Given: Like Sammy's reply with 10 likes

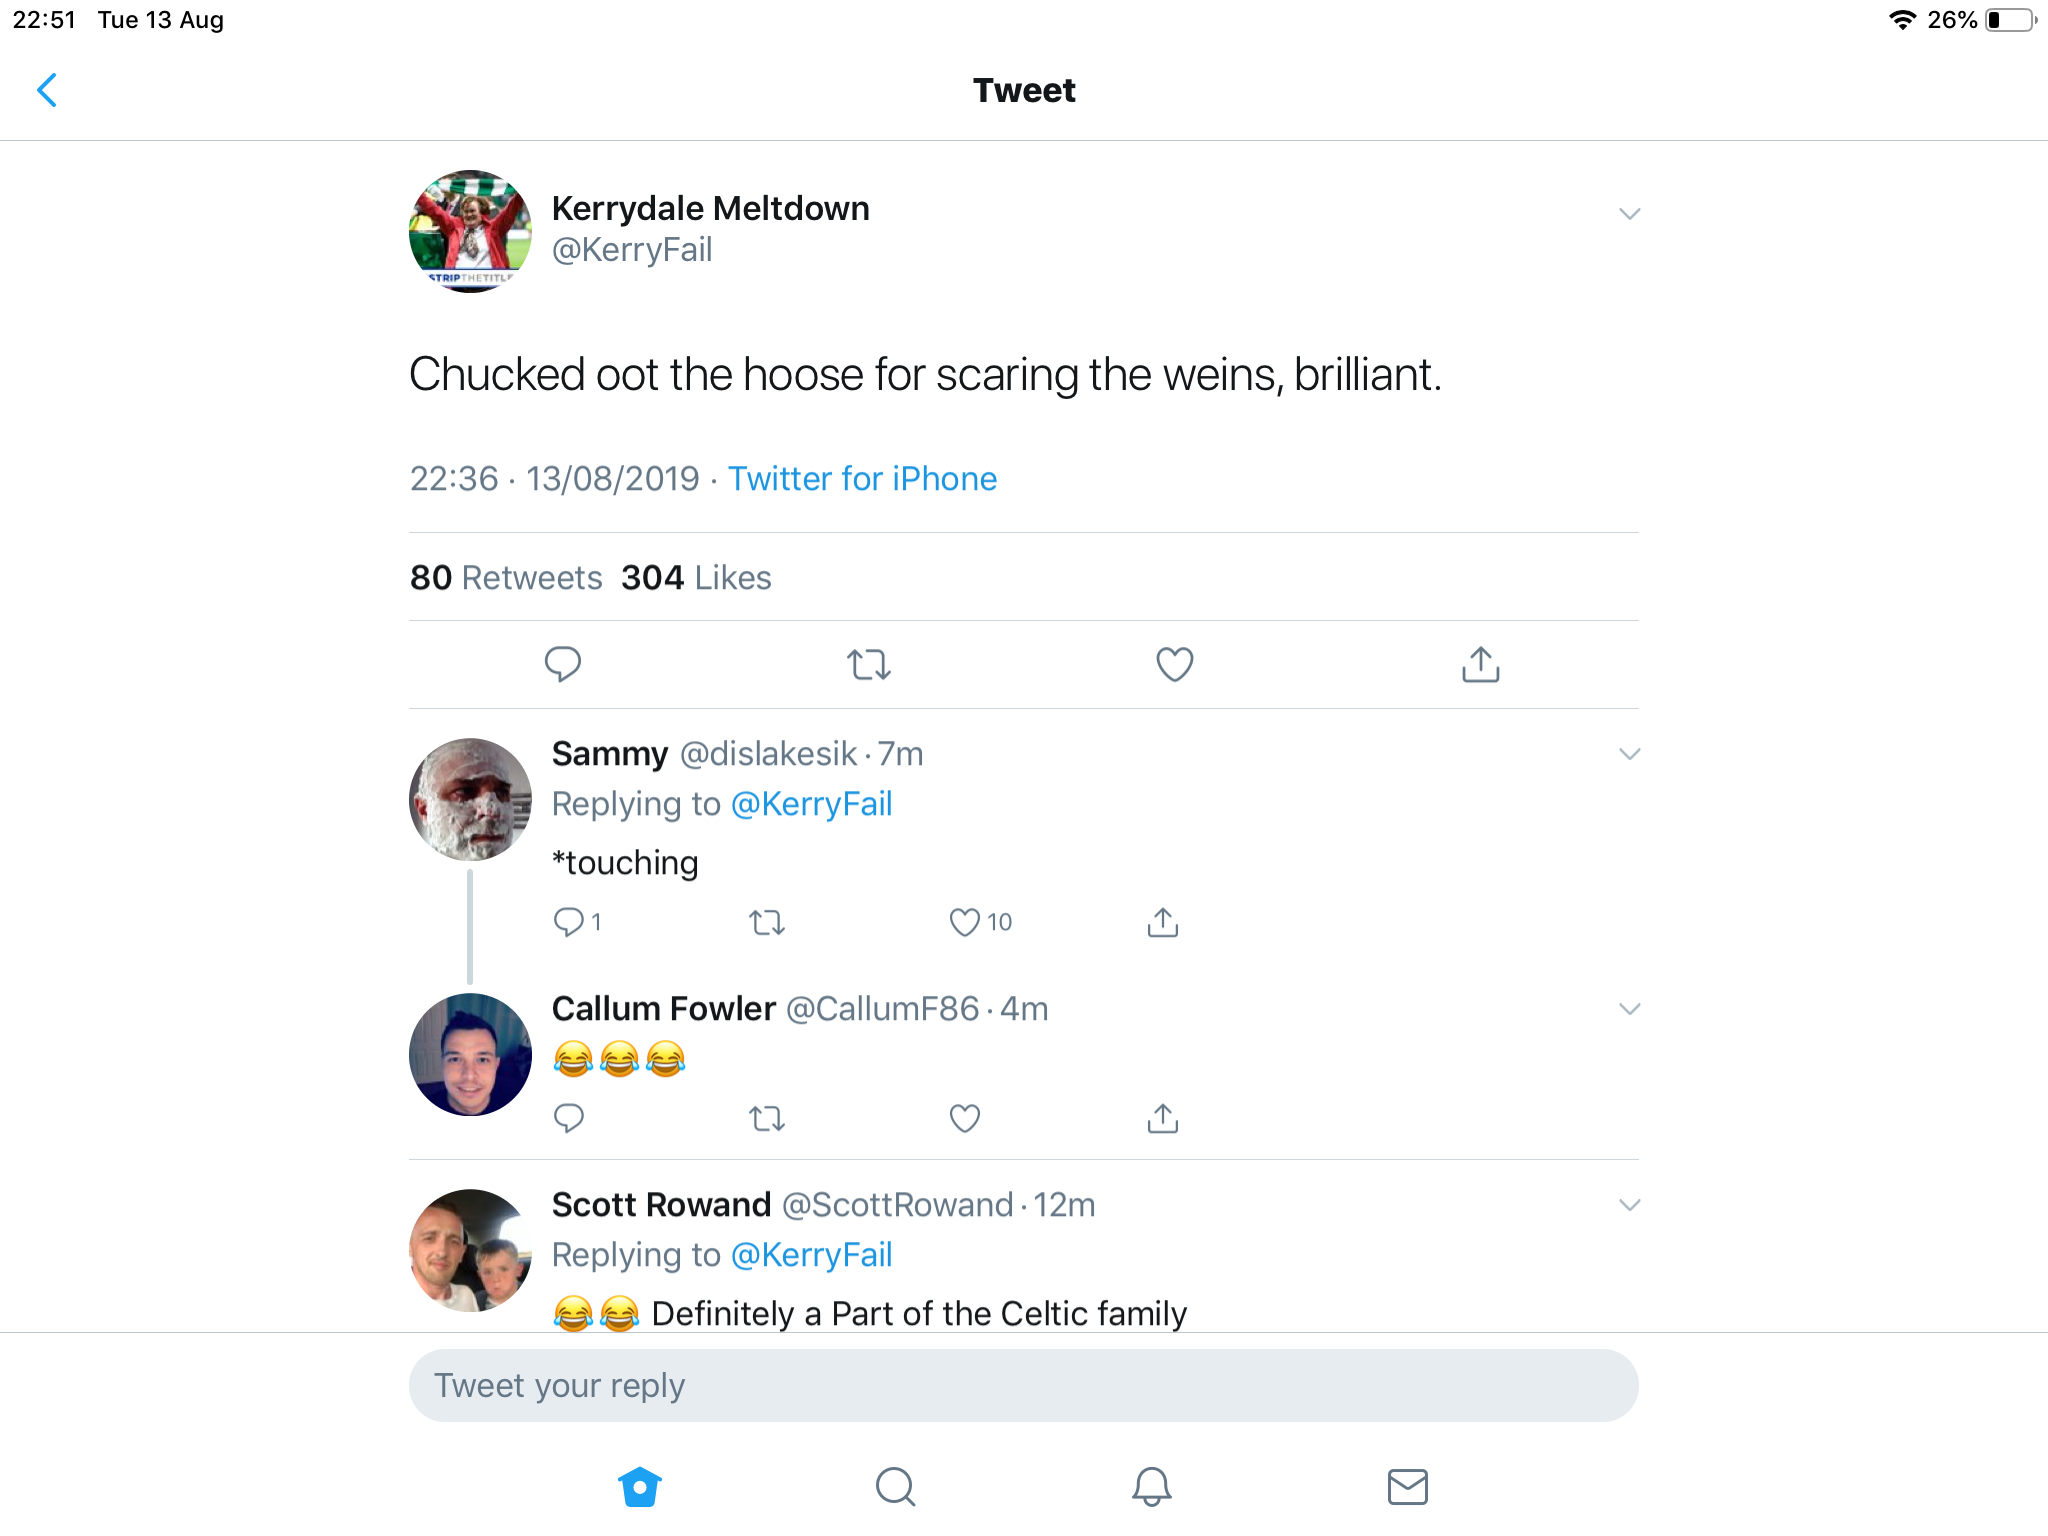Looking at the screenshot, I should (965, 922).
